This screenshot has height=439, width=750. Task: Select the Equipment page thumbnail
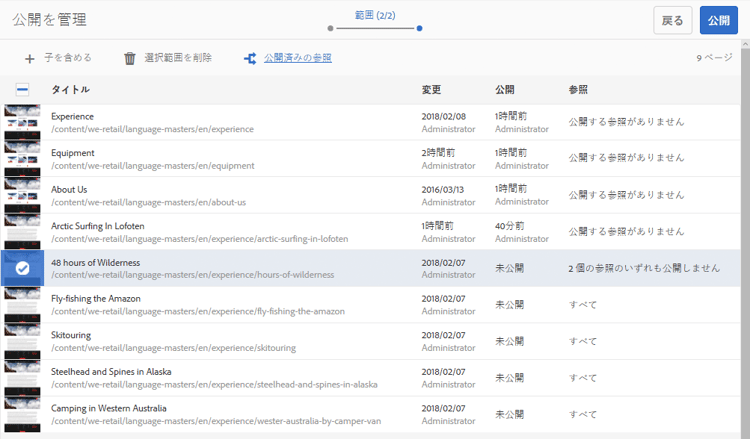pos(22,159)
